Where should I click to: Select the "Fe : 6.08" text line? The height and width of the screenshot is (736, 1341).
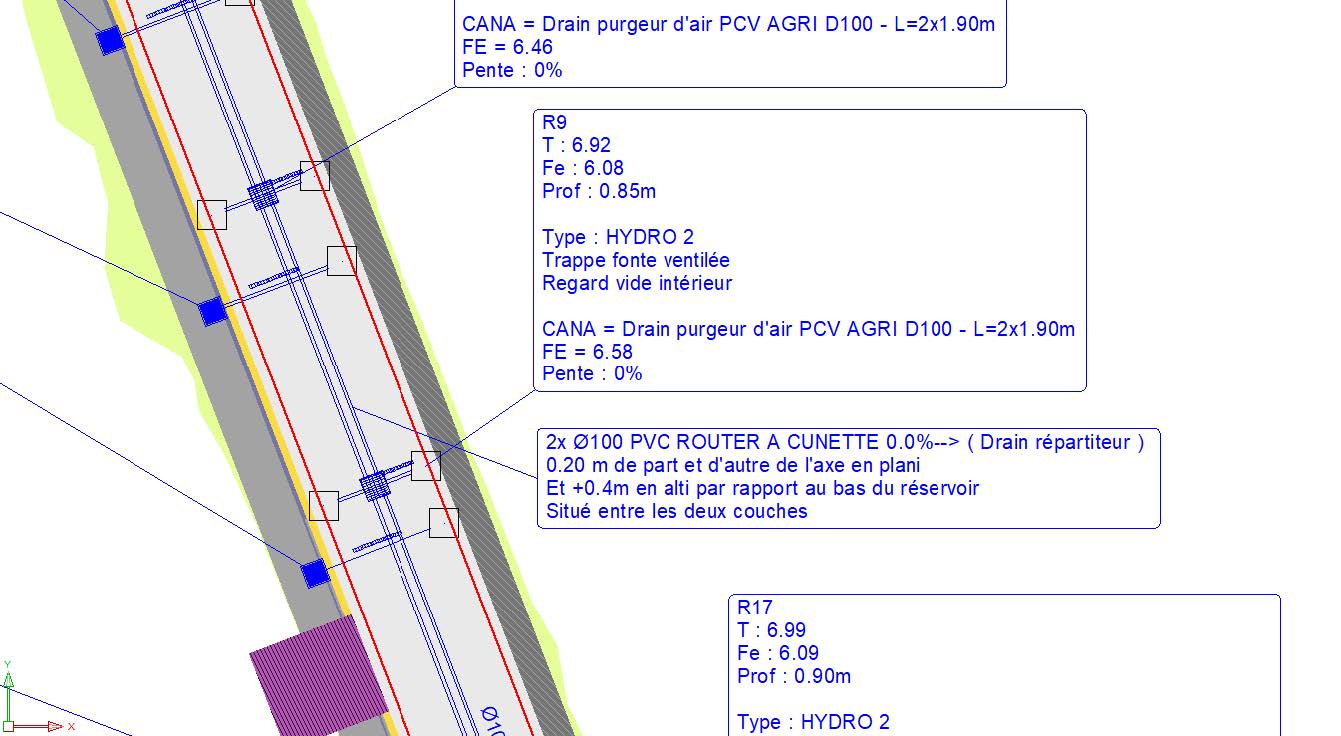click(x=583, y=168)
